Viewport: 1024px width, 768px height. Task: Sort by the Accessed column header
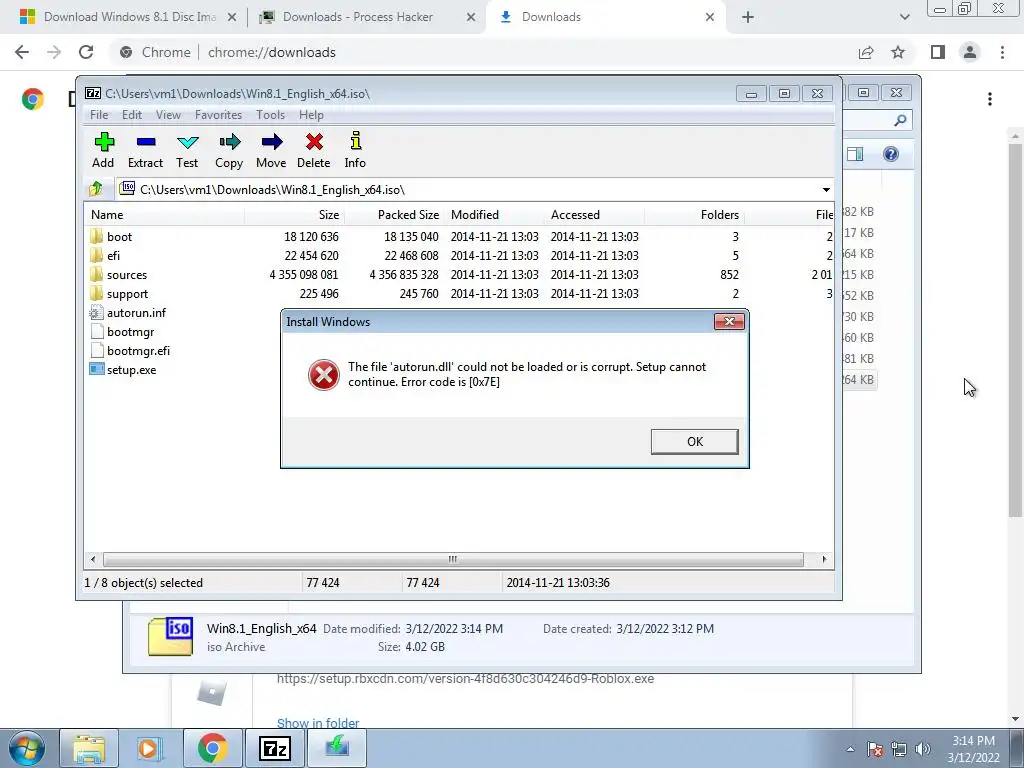click(x=594, y=215)
